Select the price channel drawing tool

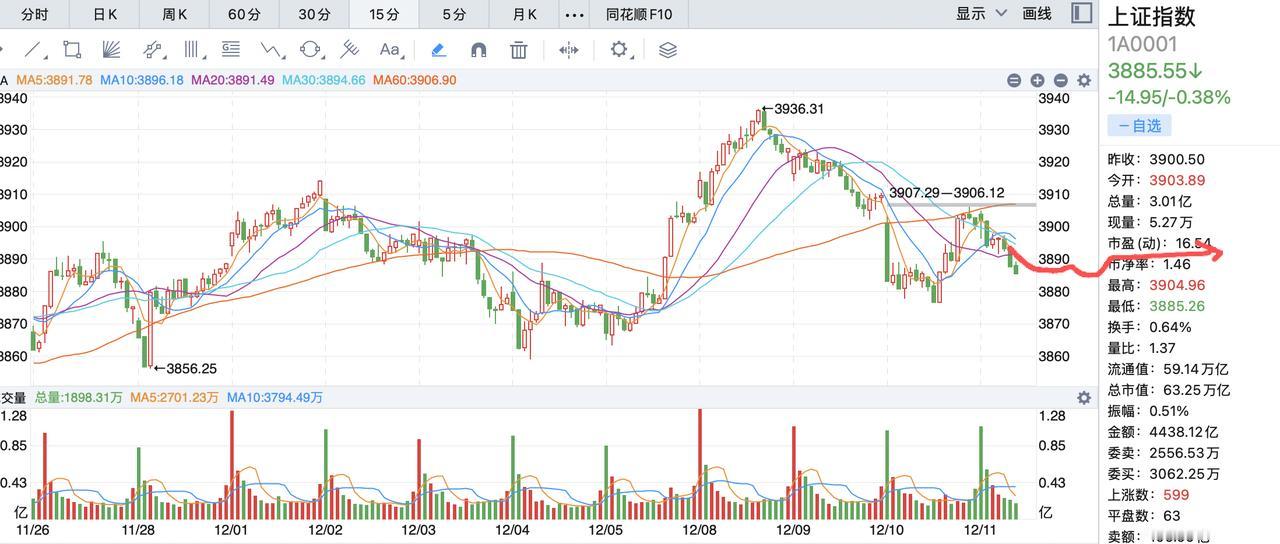click(x=152, y=49)
